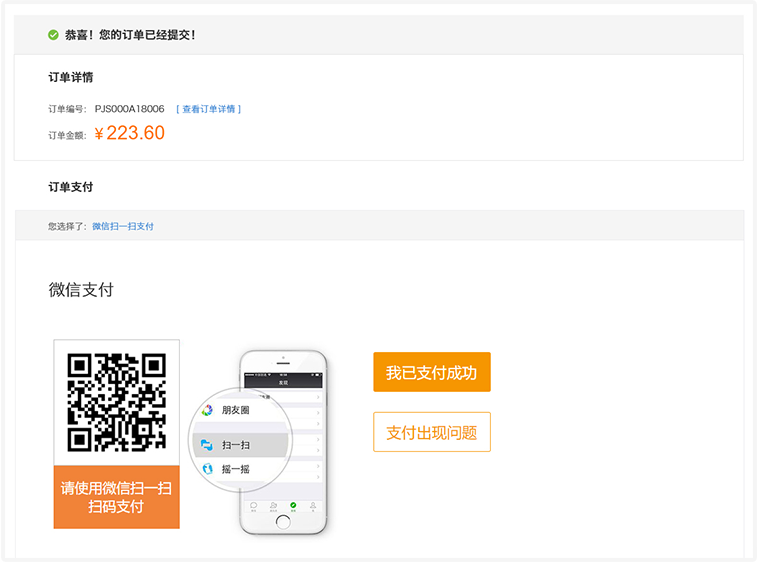Click the chat bubble tab icon on phone
758x563 pixels.
pos(253,505)
